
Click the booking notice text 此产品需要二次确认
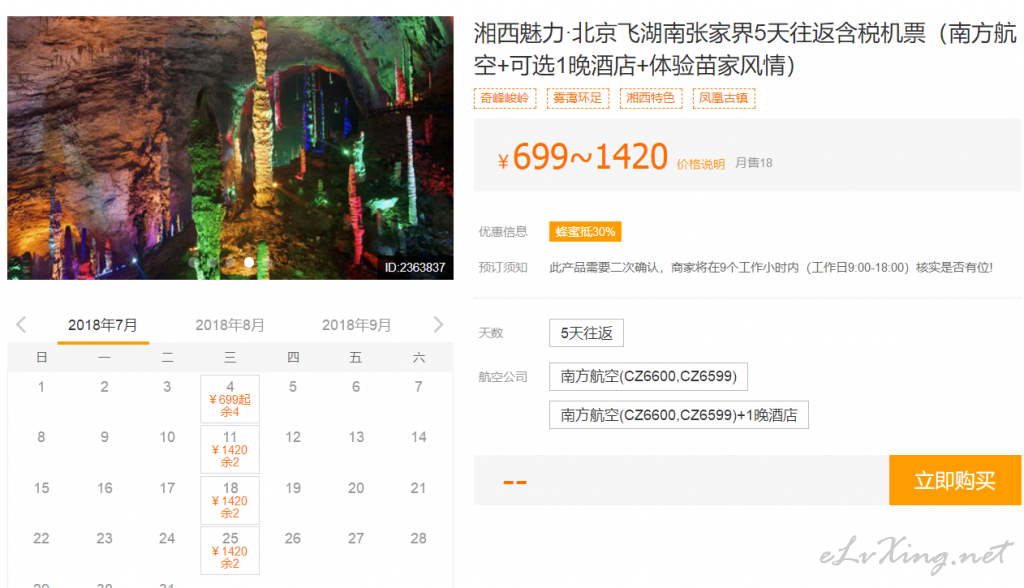point(771,267)
